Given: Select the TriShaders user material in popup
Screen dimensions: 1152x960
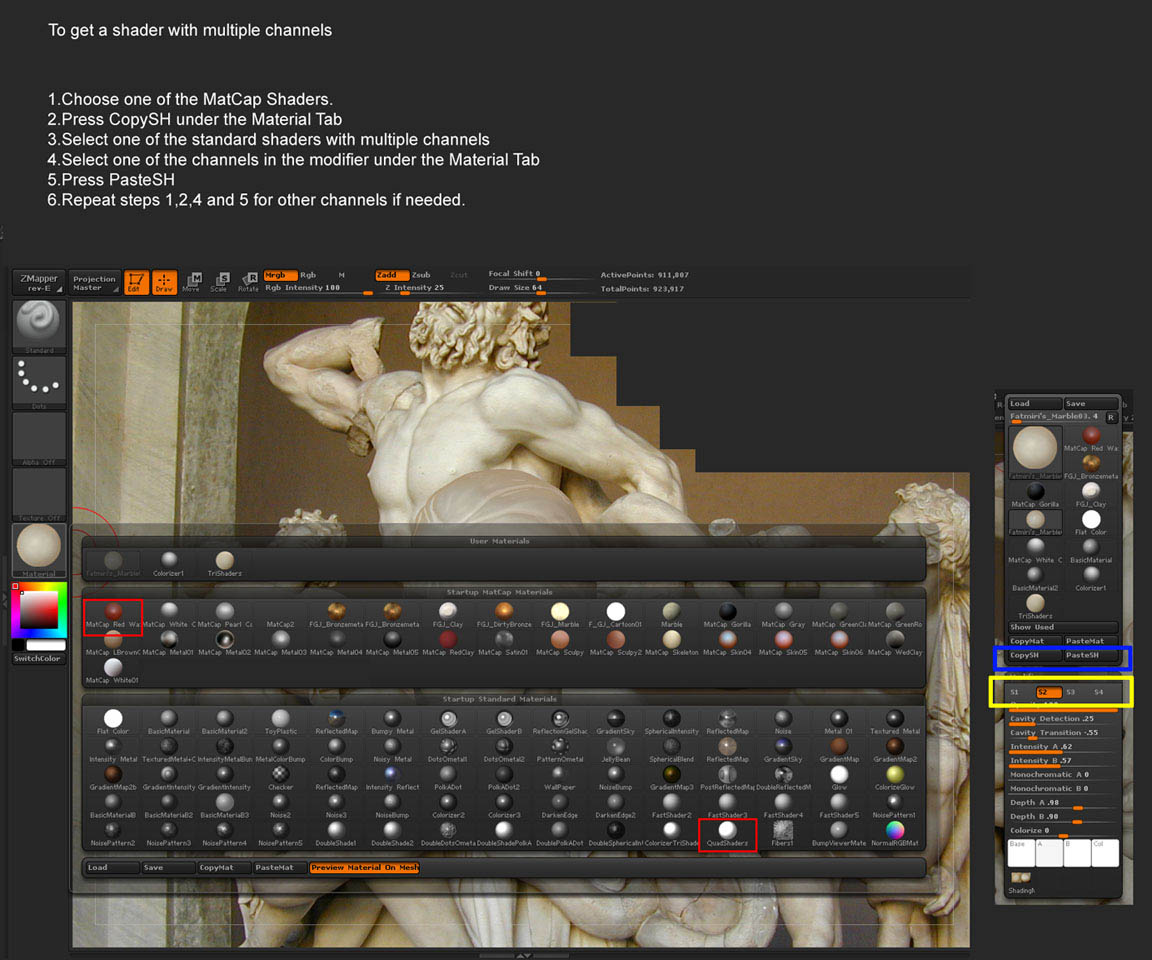Looking at the screenshot, I should click(x=225, y=564).
